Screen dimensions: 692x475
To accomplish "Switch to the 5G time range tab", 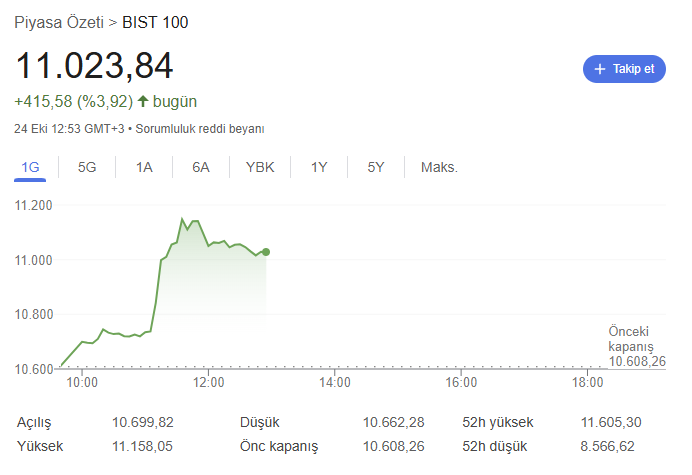I will click(87, 167).
